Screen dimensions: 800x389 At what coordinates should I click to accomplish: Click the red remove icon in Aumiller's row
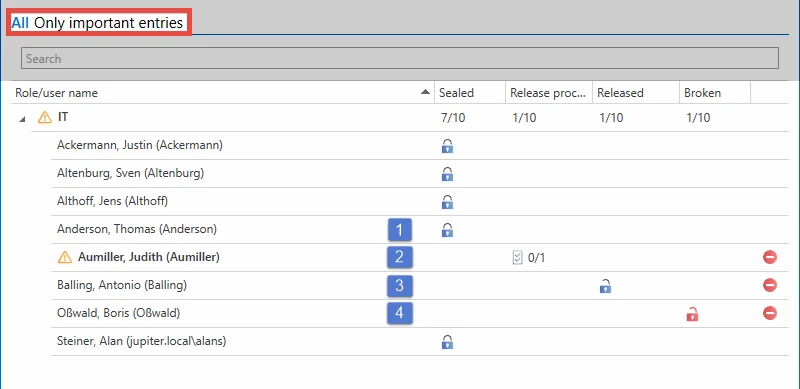tap(770, 257)
